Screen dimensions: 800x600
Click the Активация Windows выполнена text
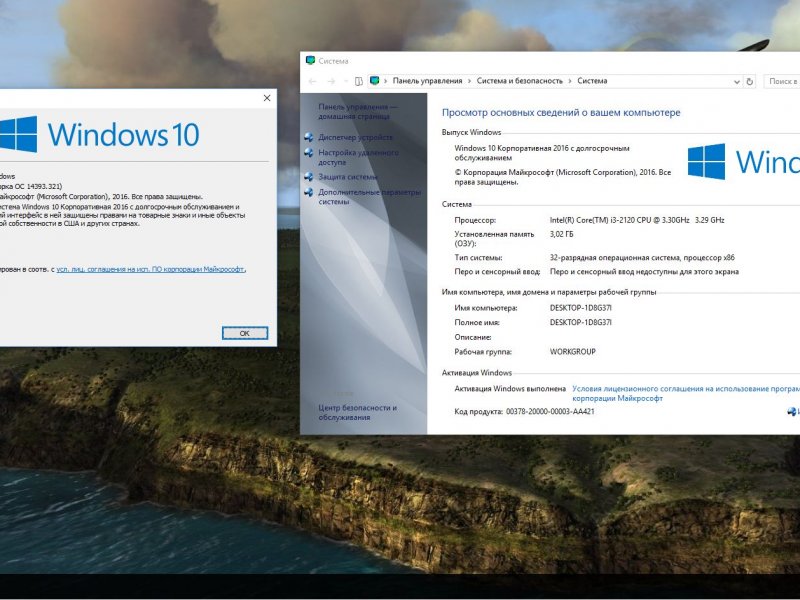pyautogui.click(x=510, y=389)
